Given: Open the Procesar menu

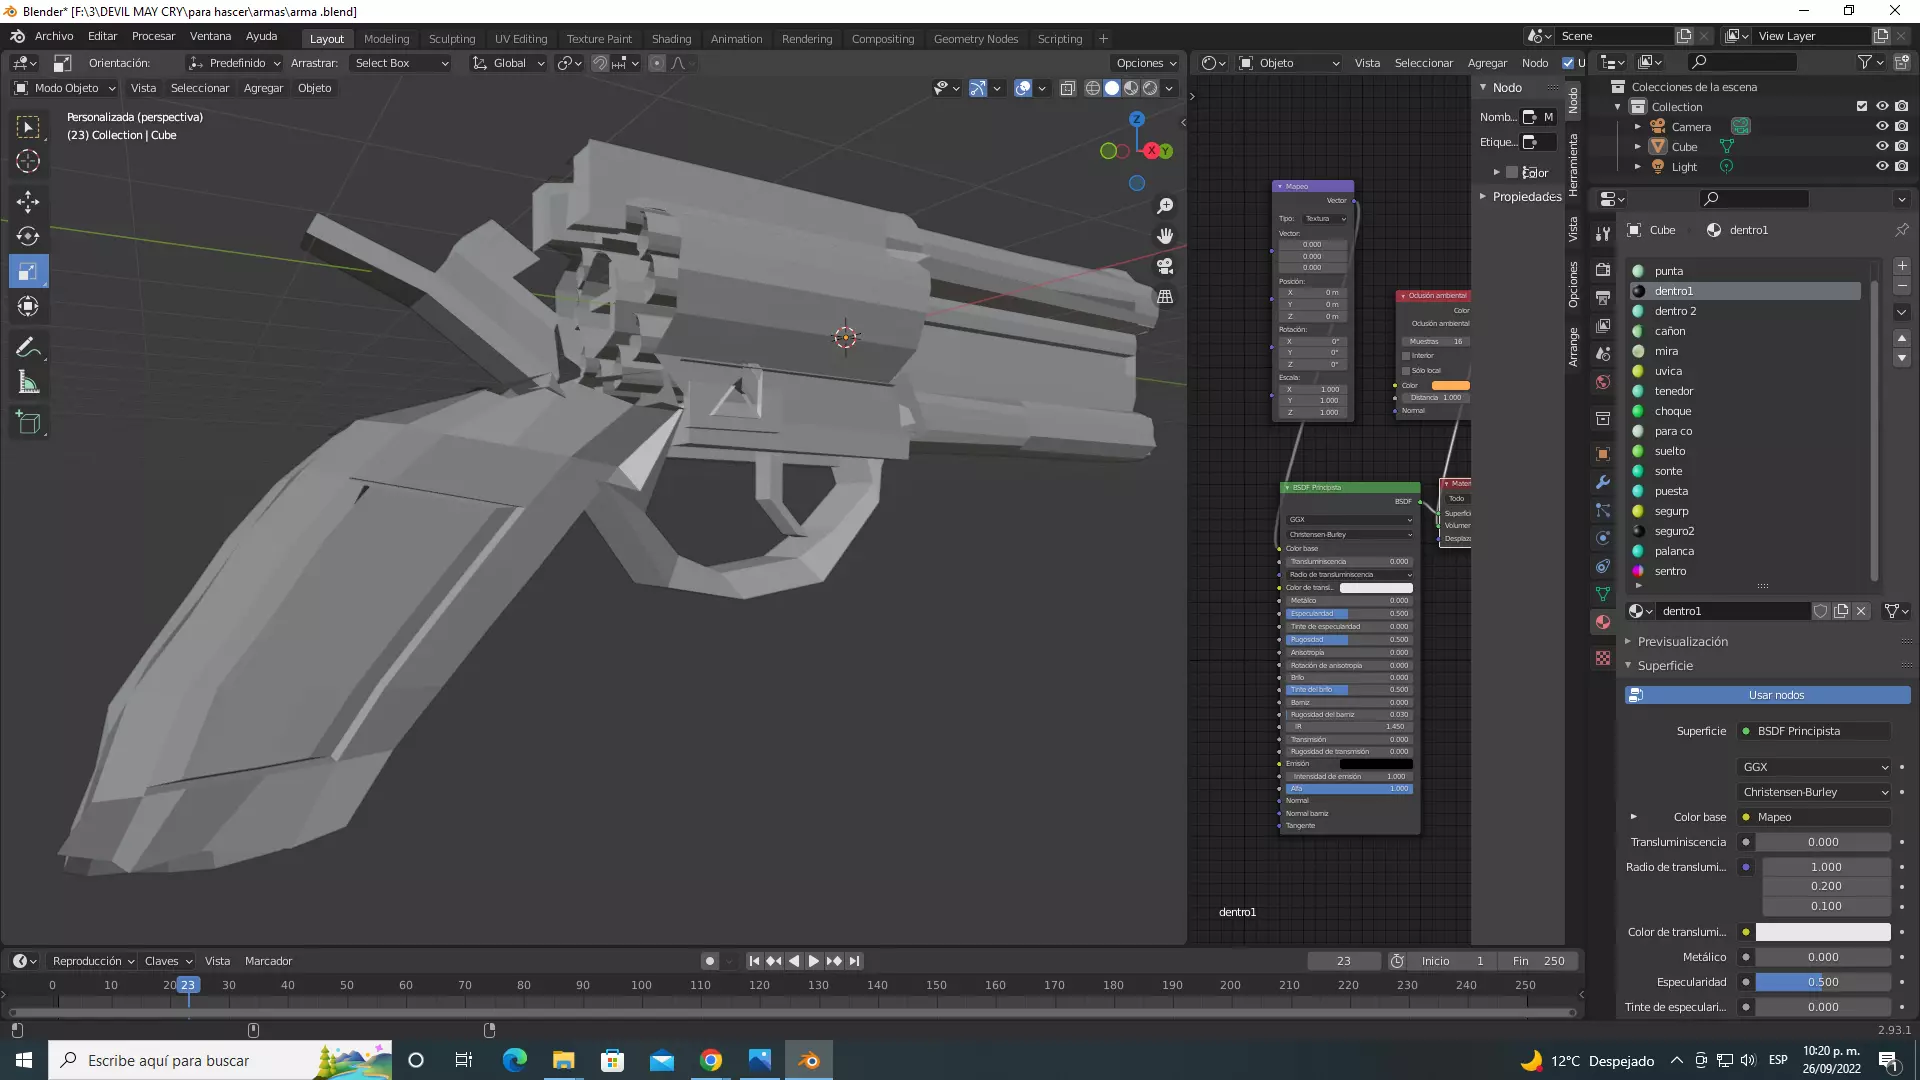Looking at the screenshot, I should (x=153, y=37).
